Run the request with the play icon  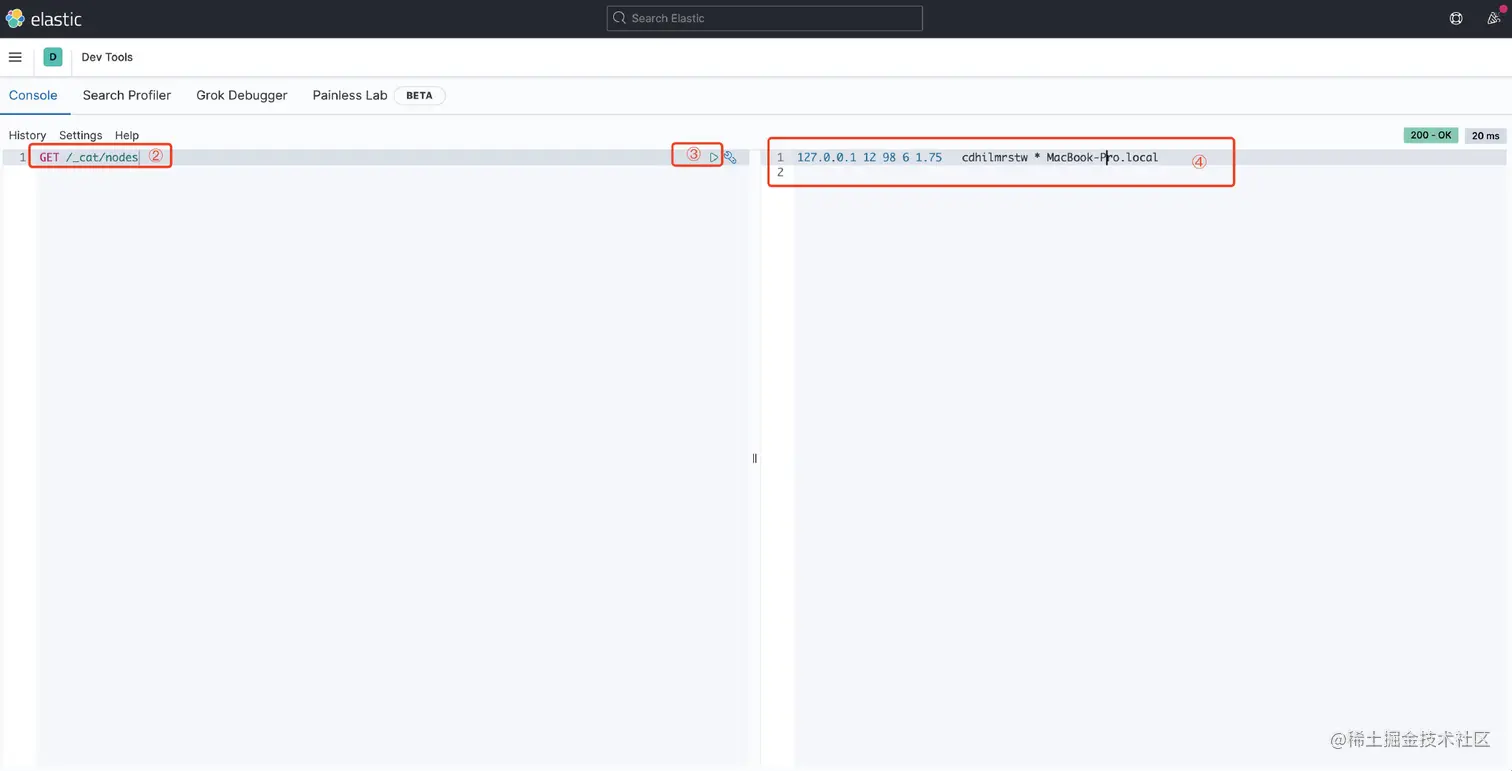pyautogui.click(x=714, y=157)
